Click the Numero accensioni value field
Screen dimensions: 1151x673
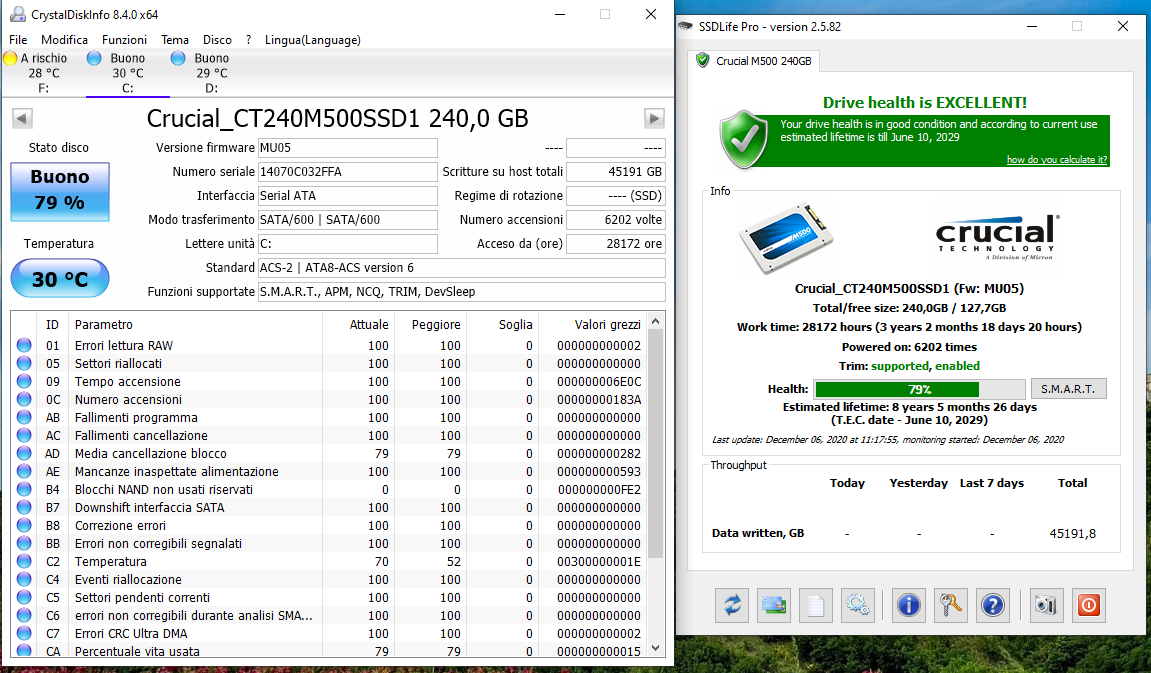[616, 219]
